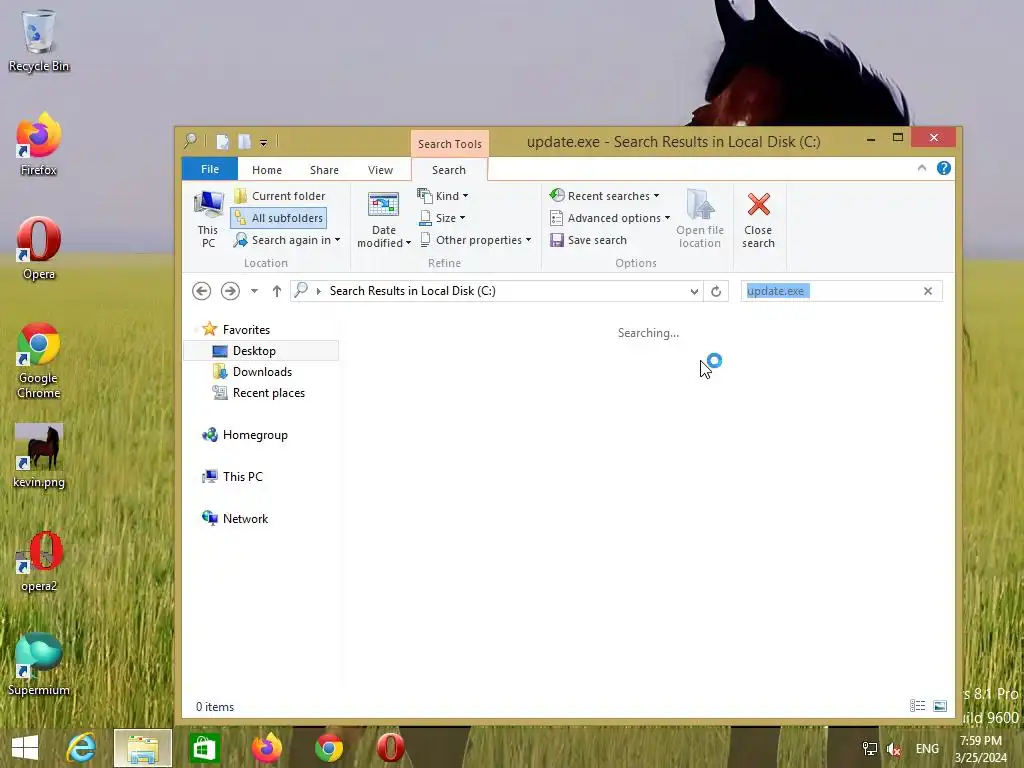Select Desktop in the navigation pane
Image resolution: width=1024 pixels, height=768 pixels.
pos(261,351)
